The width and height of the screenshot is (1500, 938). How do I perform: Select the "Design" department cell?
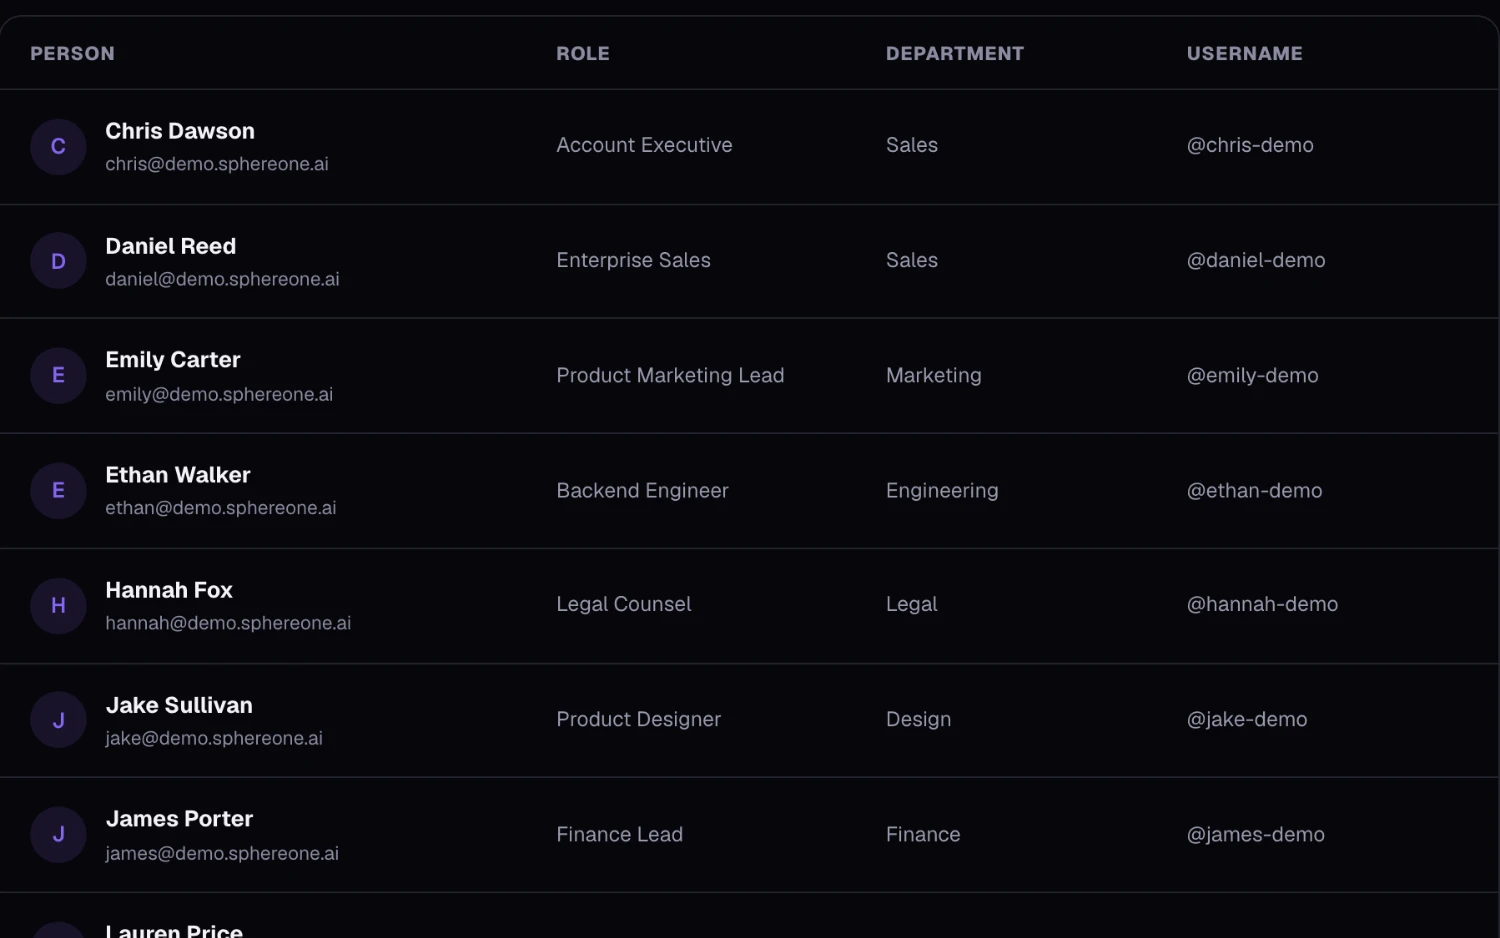[x=918, y=719]
